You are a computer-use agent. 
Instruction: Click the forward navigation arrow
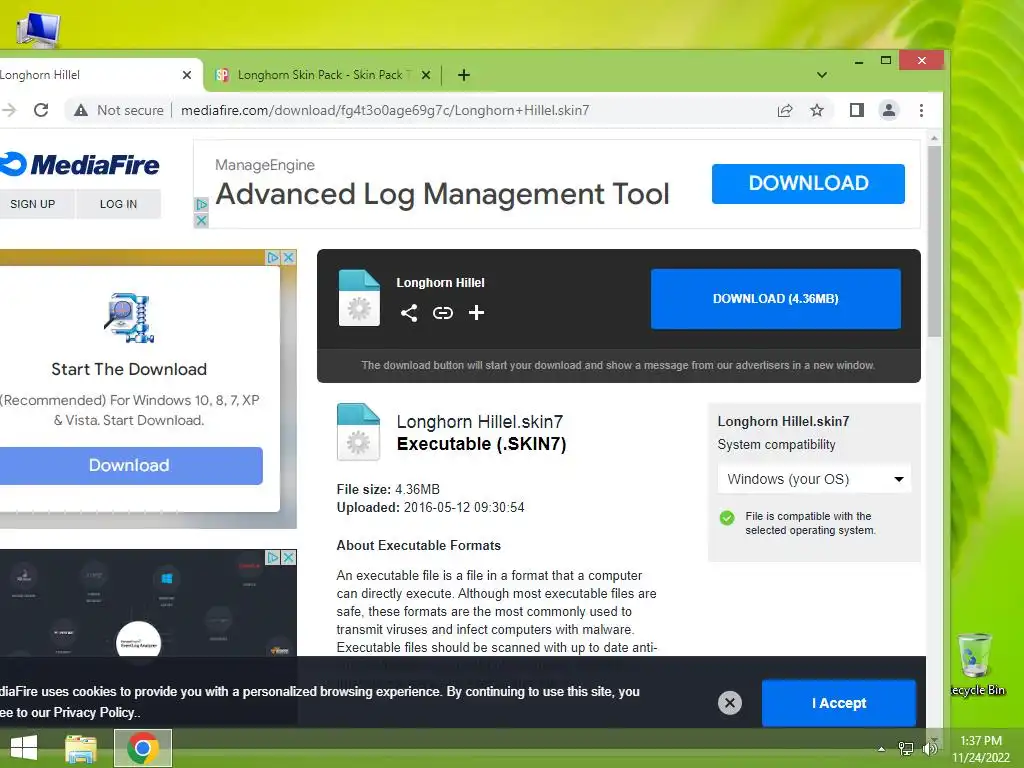(x=8, y=110)
